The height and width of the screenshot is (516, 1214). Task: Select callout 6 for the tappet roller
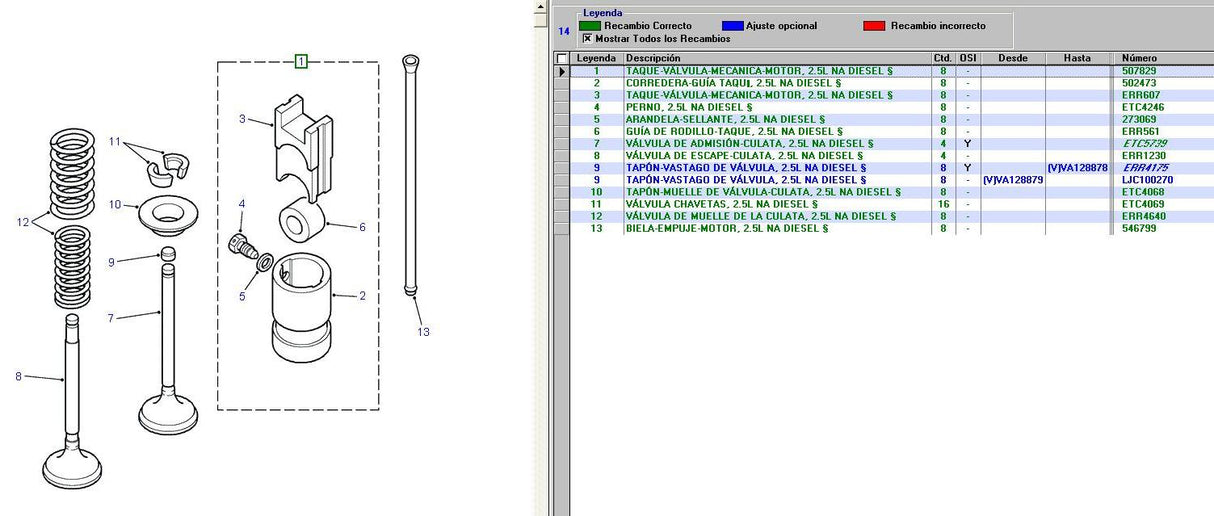(362, 228)
